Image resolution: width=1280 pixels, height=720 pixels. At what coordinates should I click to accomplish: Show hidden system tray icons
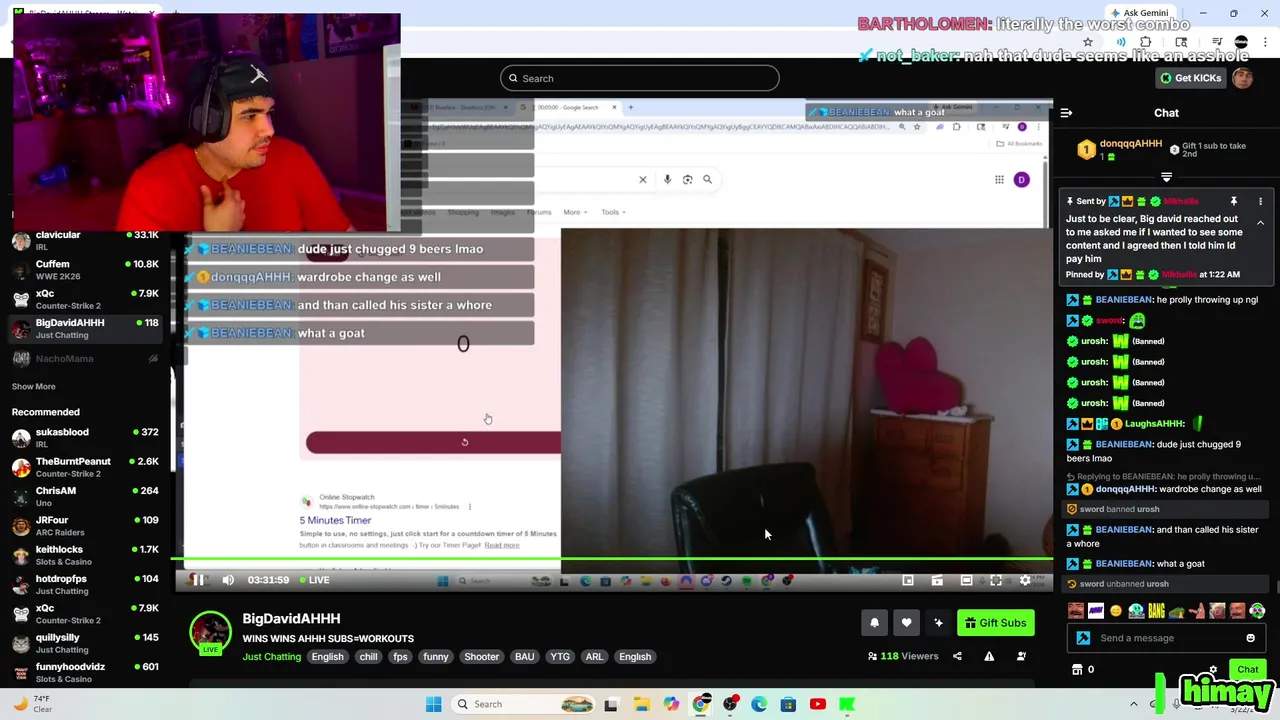pos(1133,704)
